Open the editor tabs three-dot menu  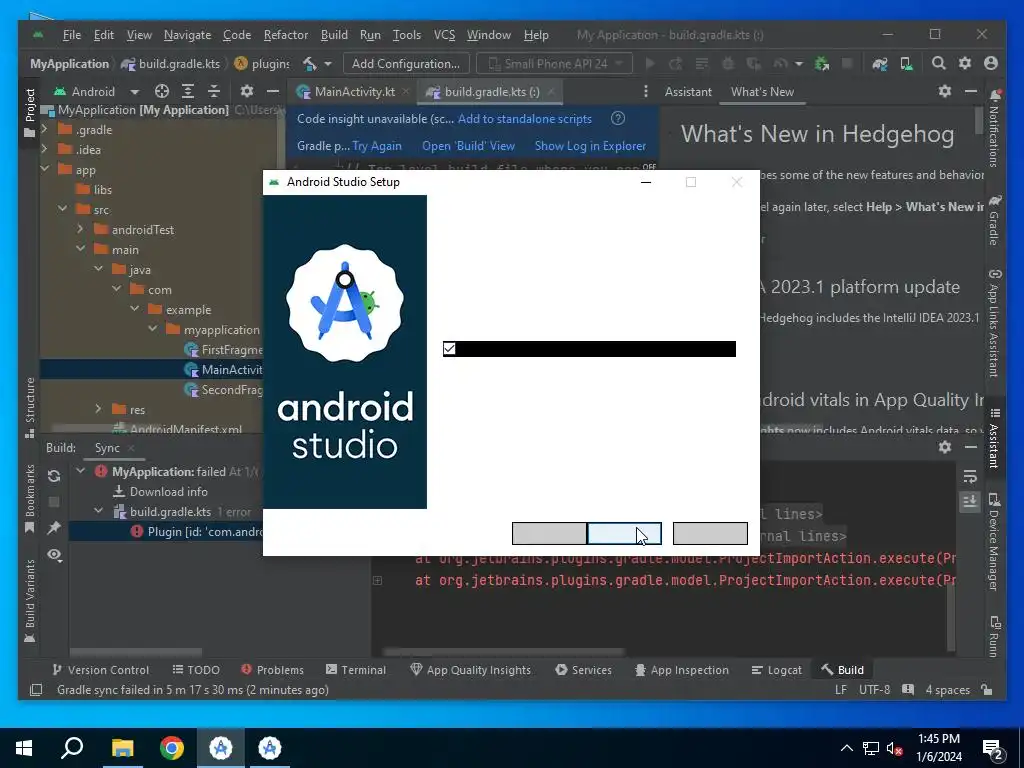[645, 91]
